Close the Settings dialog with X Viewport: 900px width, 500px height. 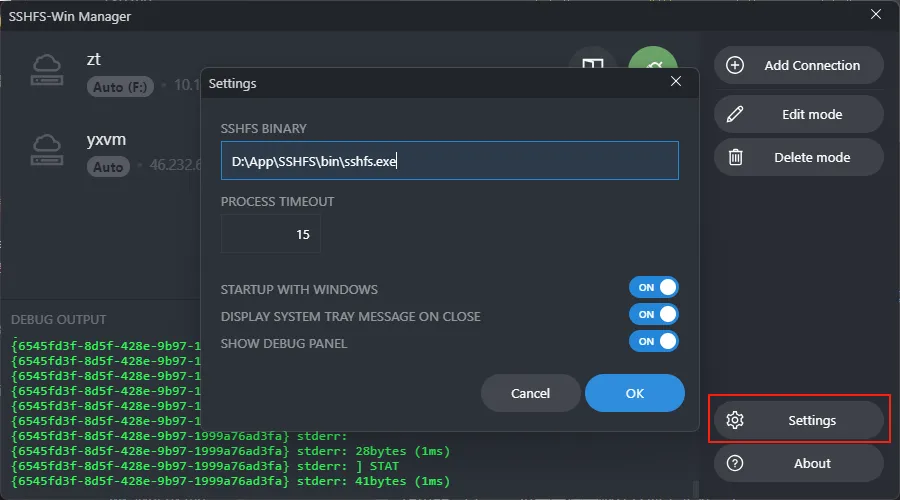(x=676, y=82)
